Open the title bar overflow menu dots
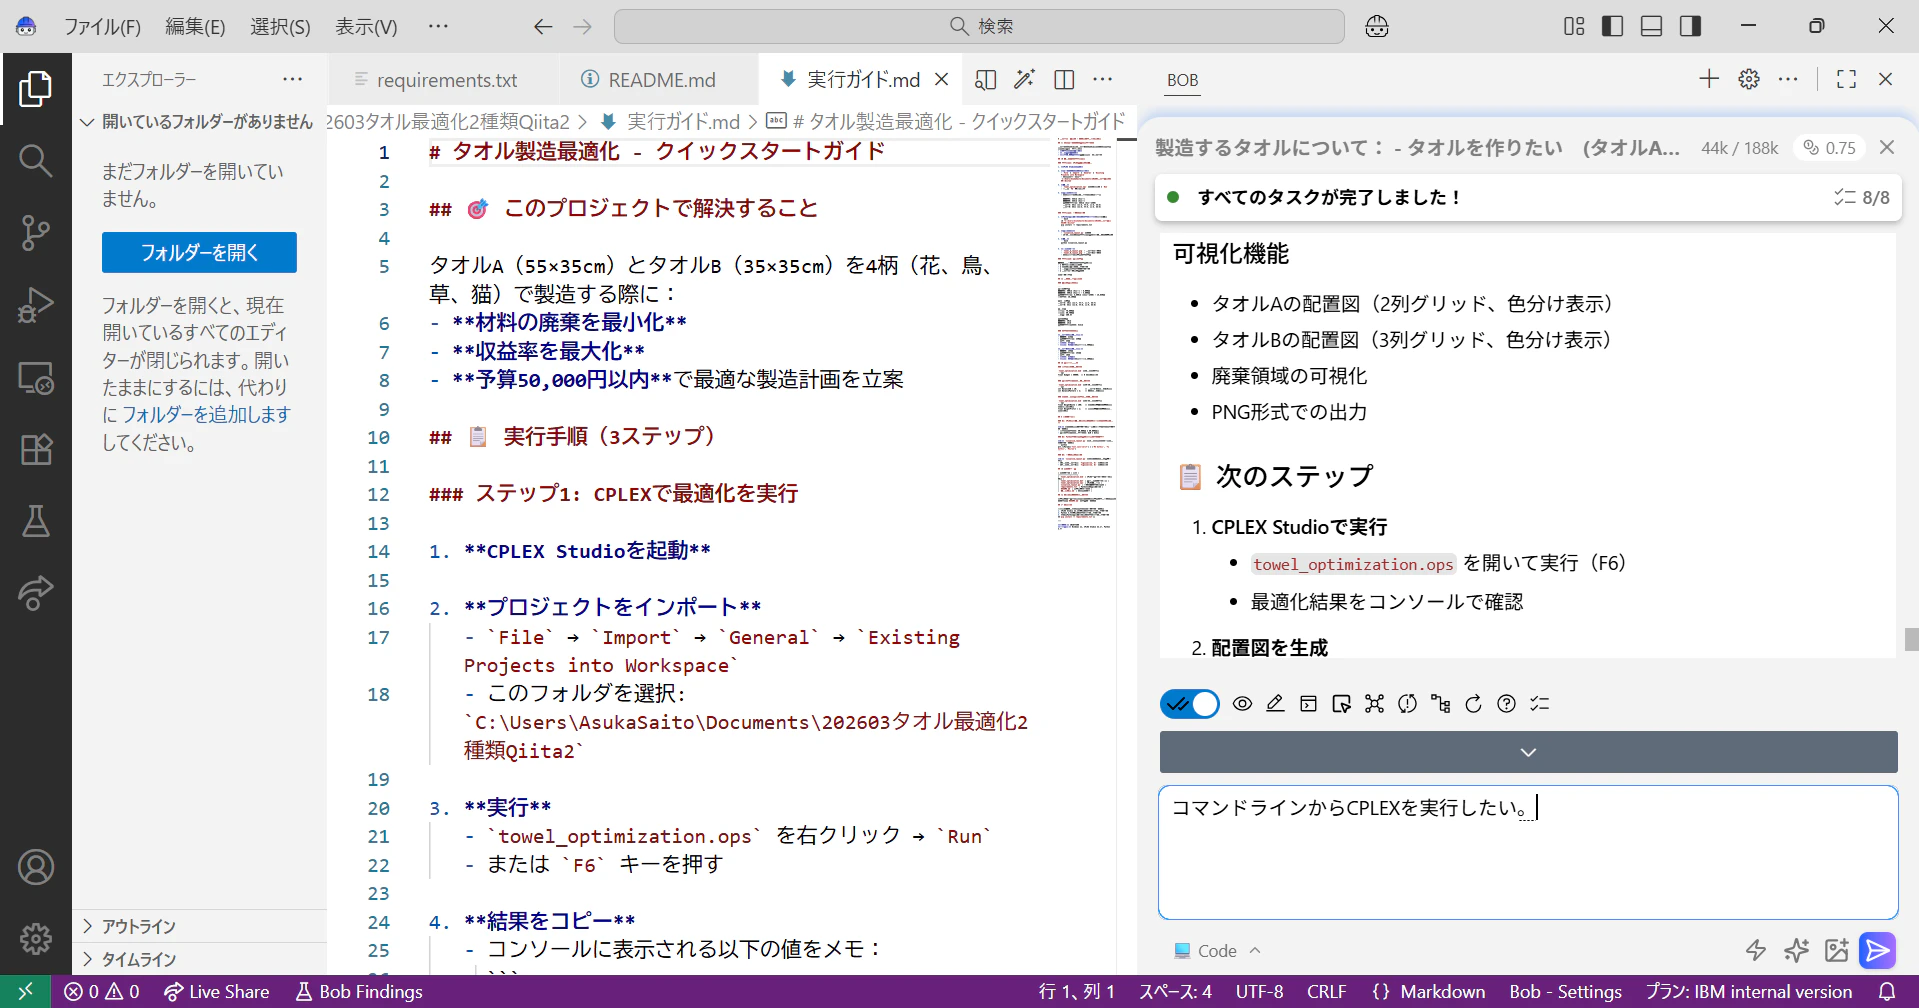This screenshot has height=1008, width=1919. [x=438, y=26]
